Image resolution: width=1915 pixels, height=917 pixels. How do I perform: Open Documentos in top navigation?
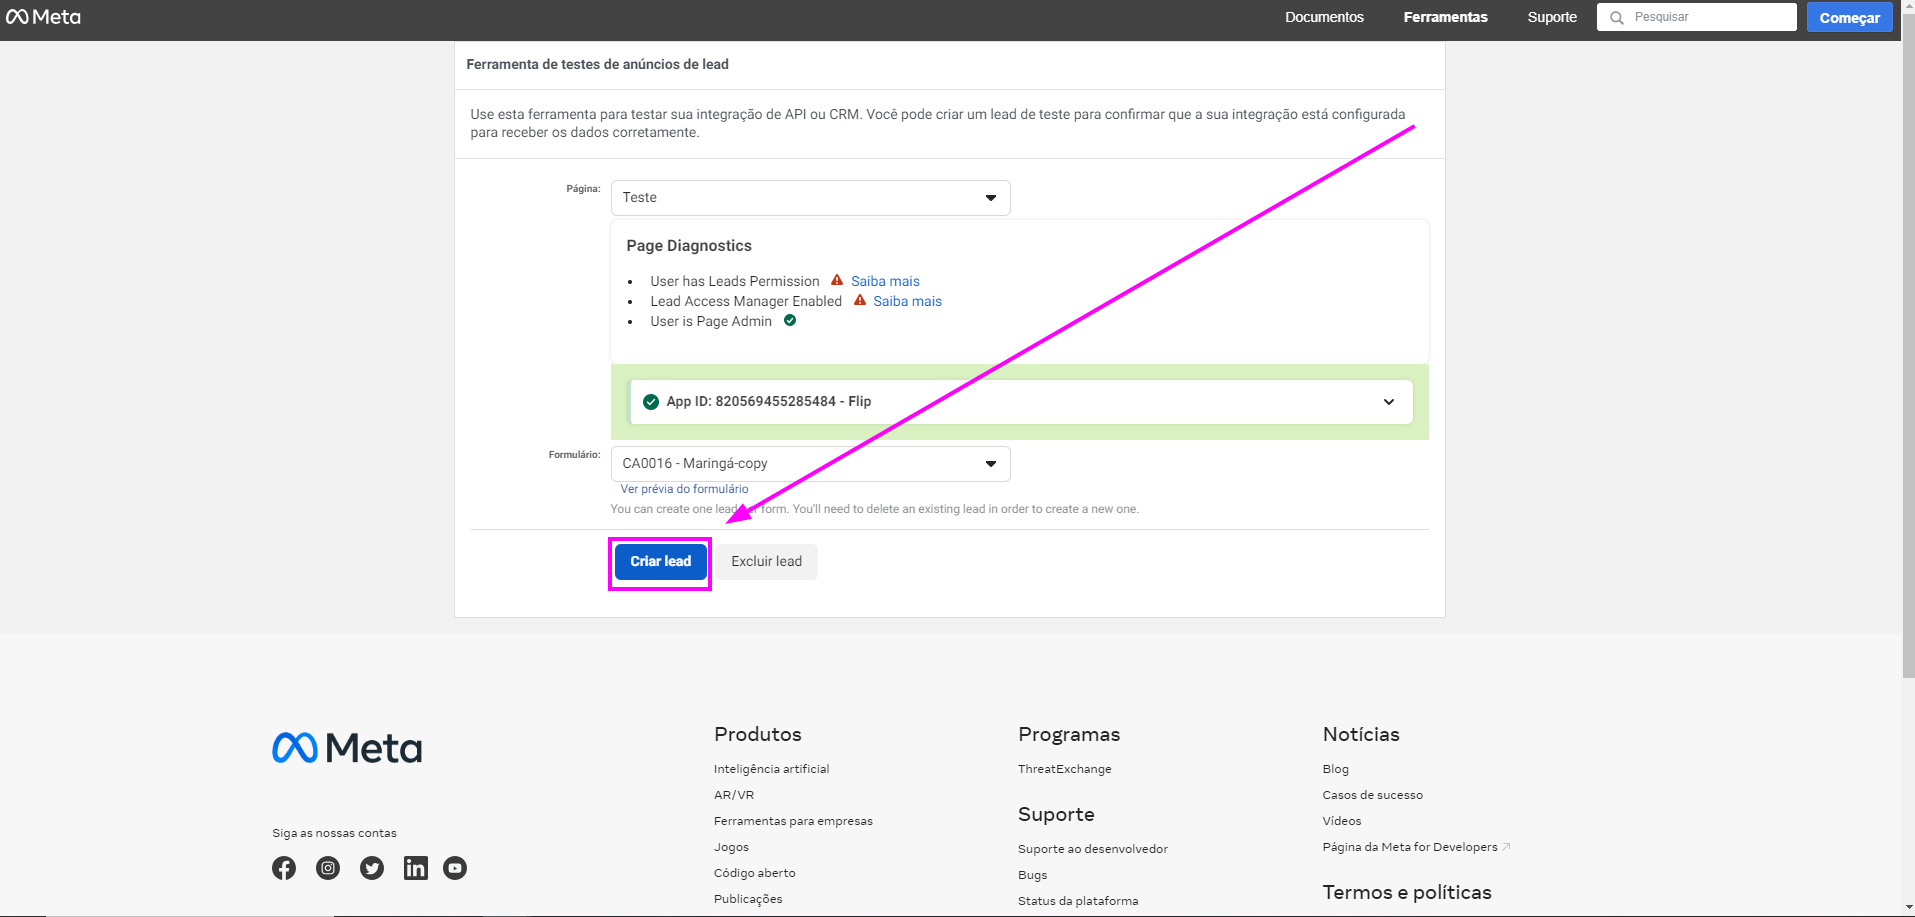tap(1324, 17)
